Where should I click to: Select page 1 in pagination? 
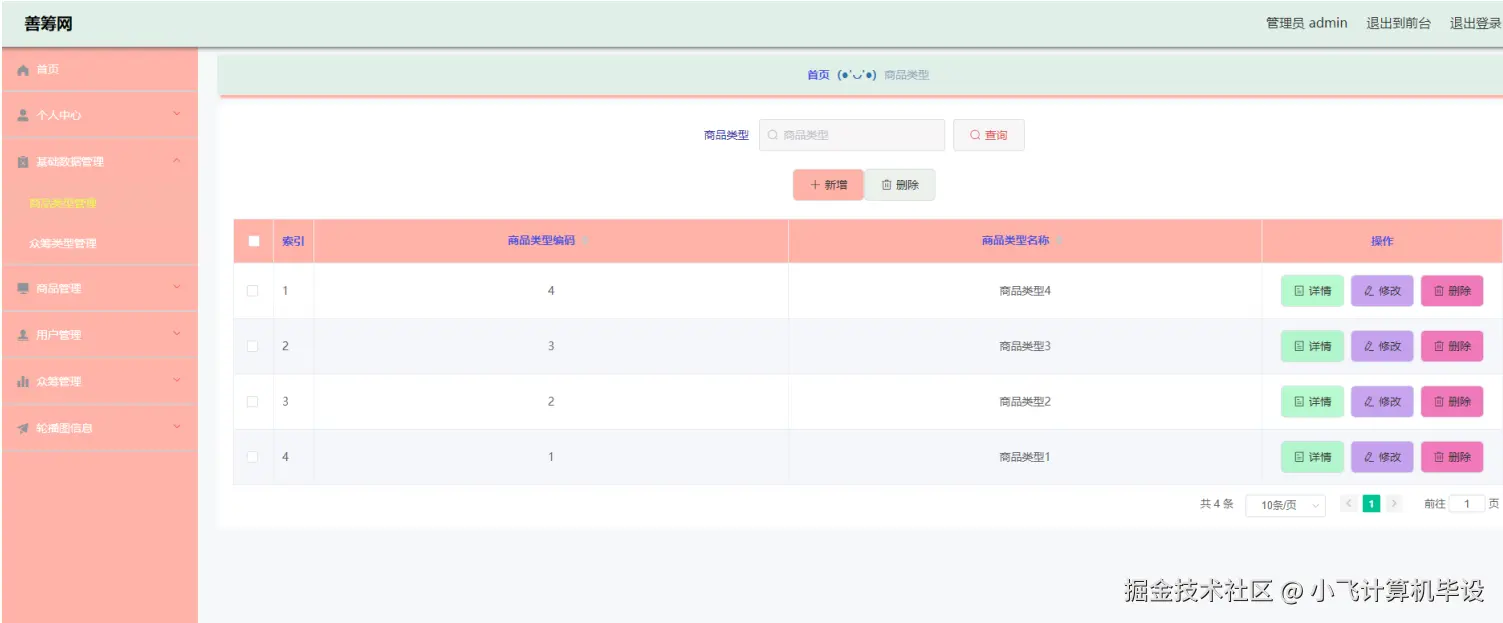[x=1371, y=504]
